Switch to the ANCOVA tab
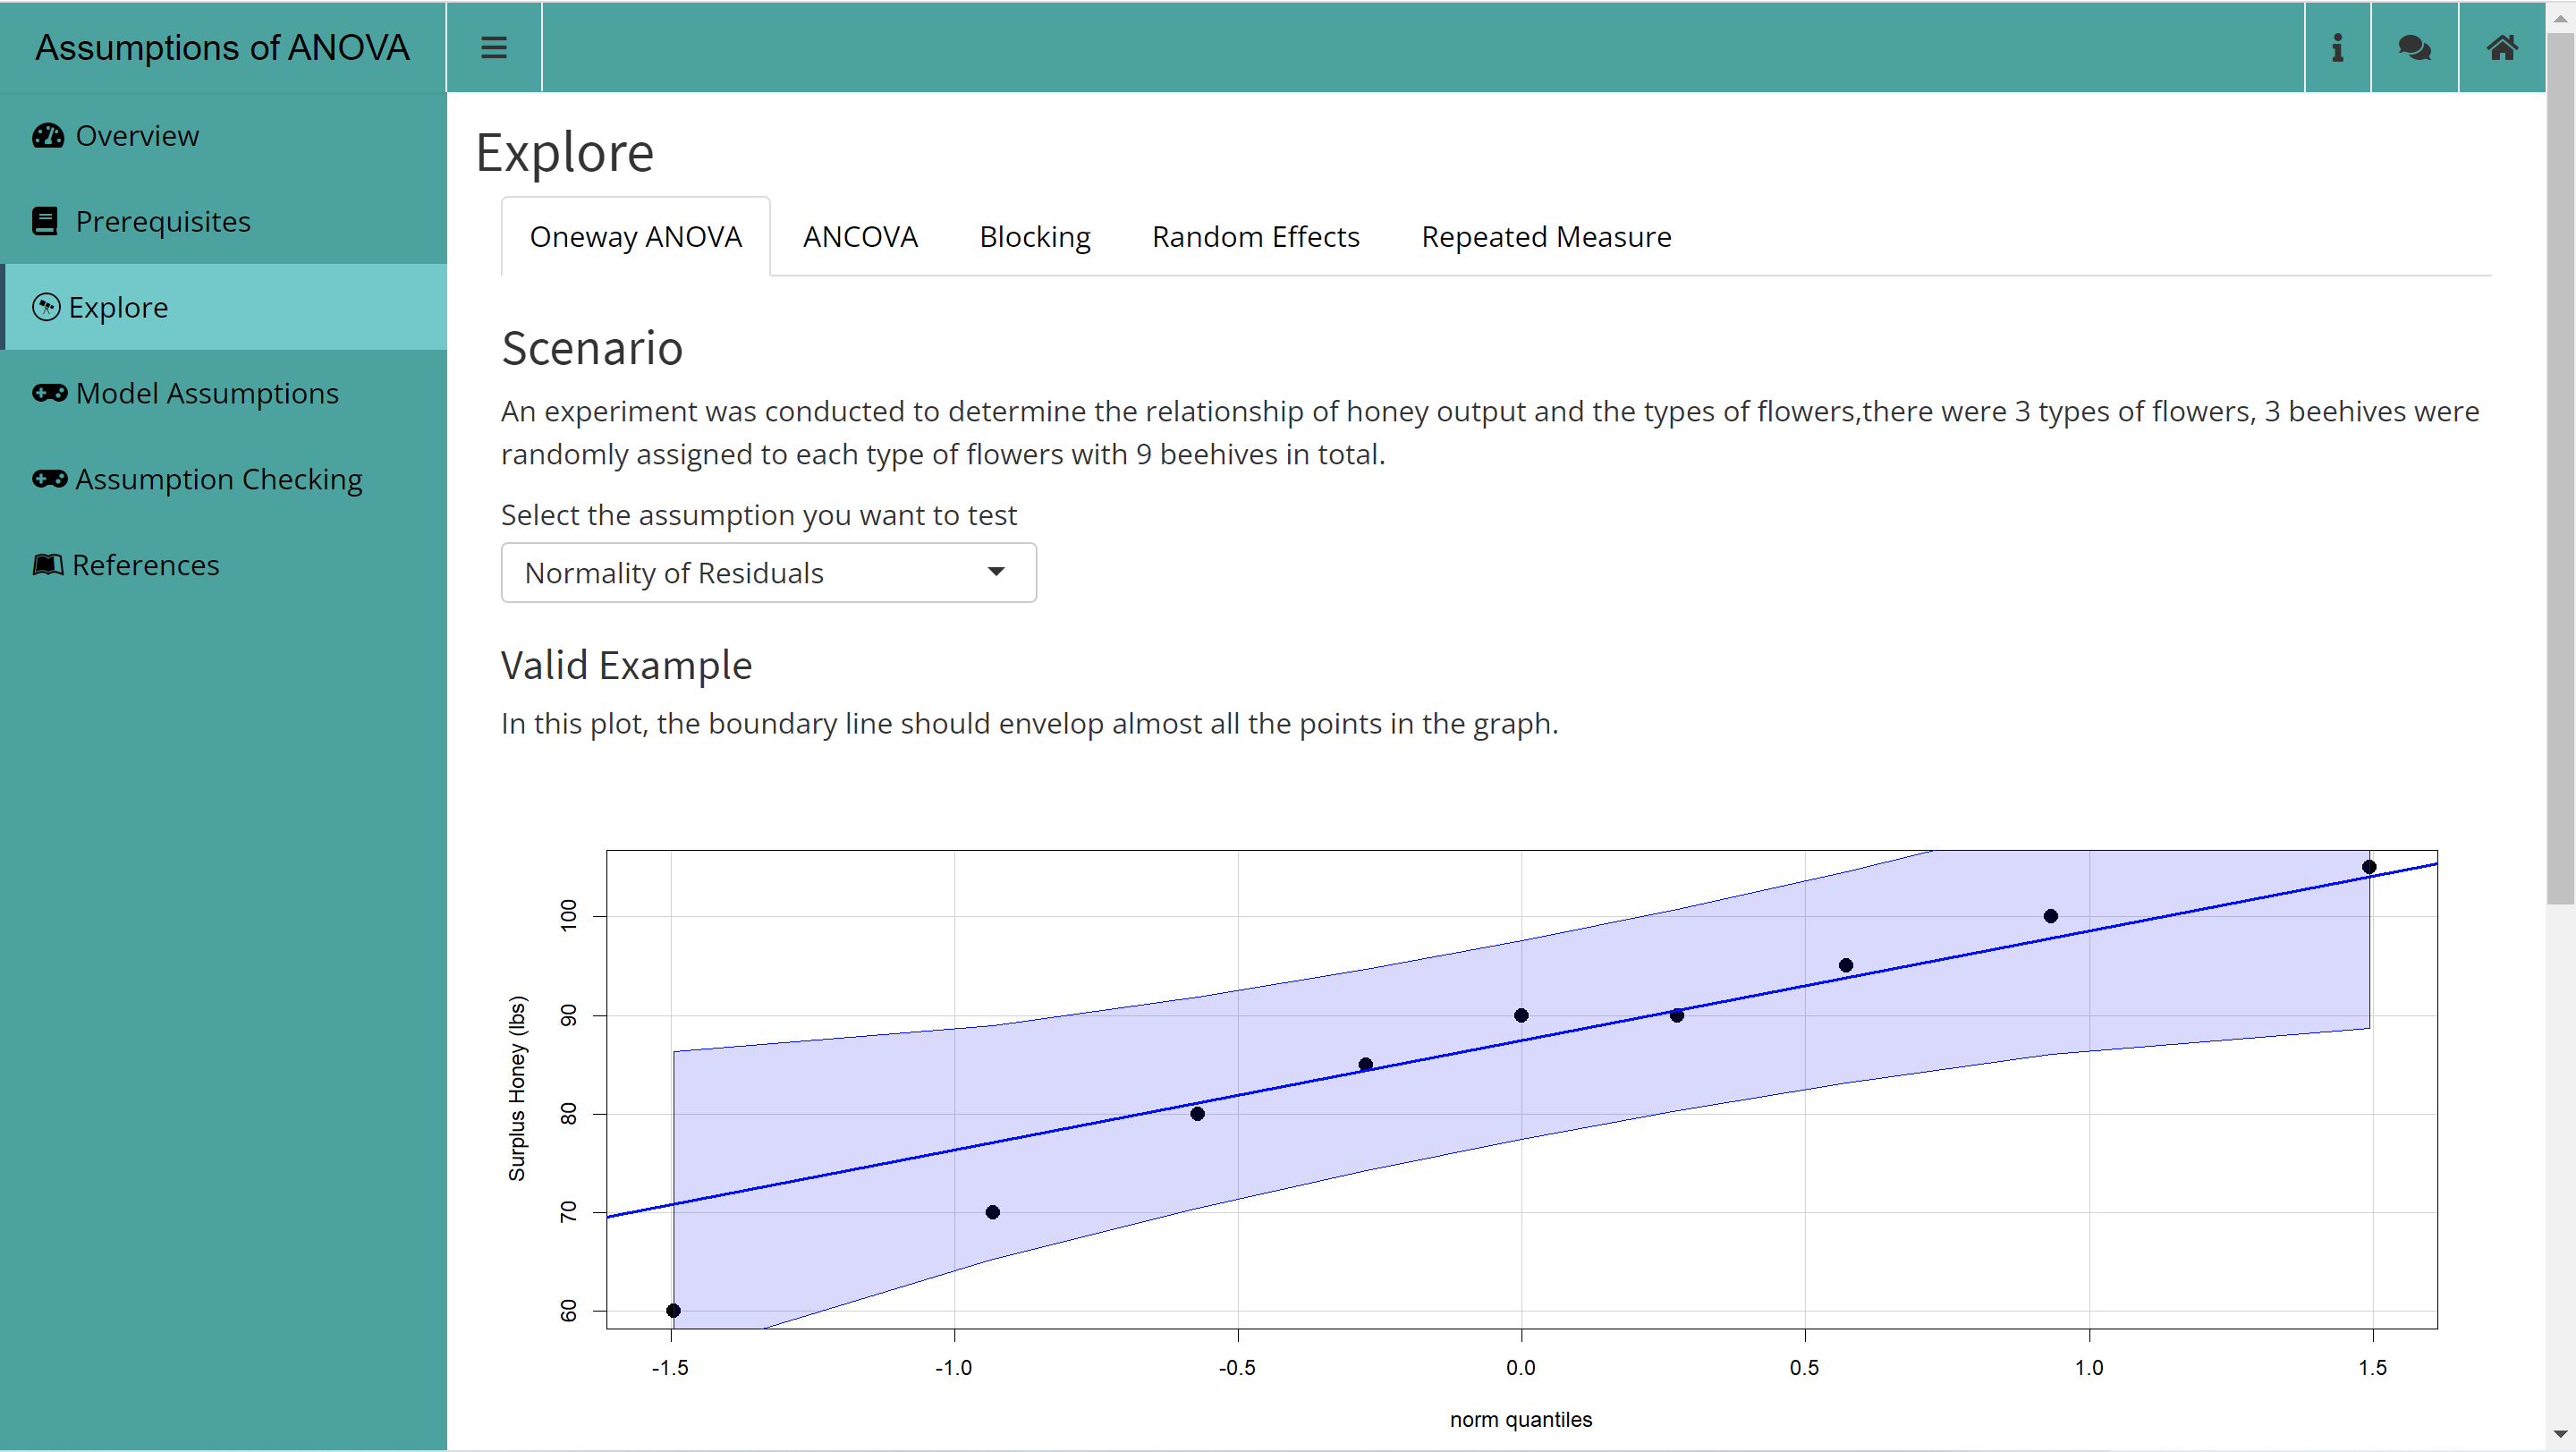The width and height of the screenshot is (2576, 1452). tap(860, 237)
